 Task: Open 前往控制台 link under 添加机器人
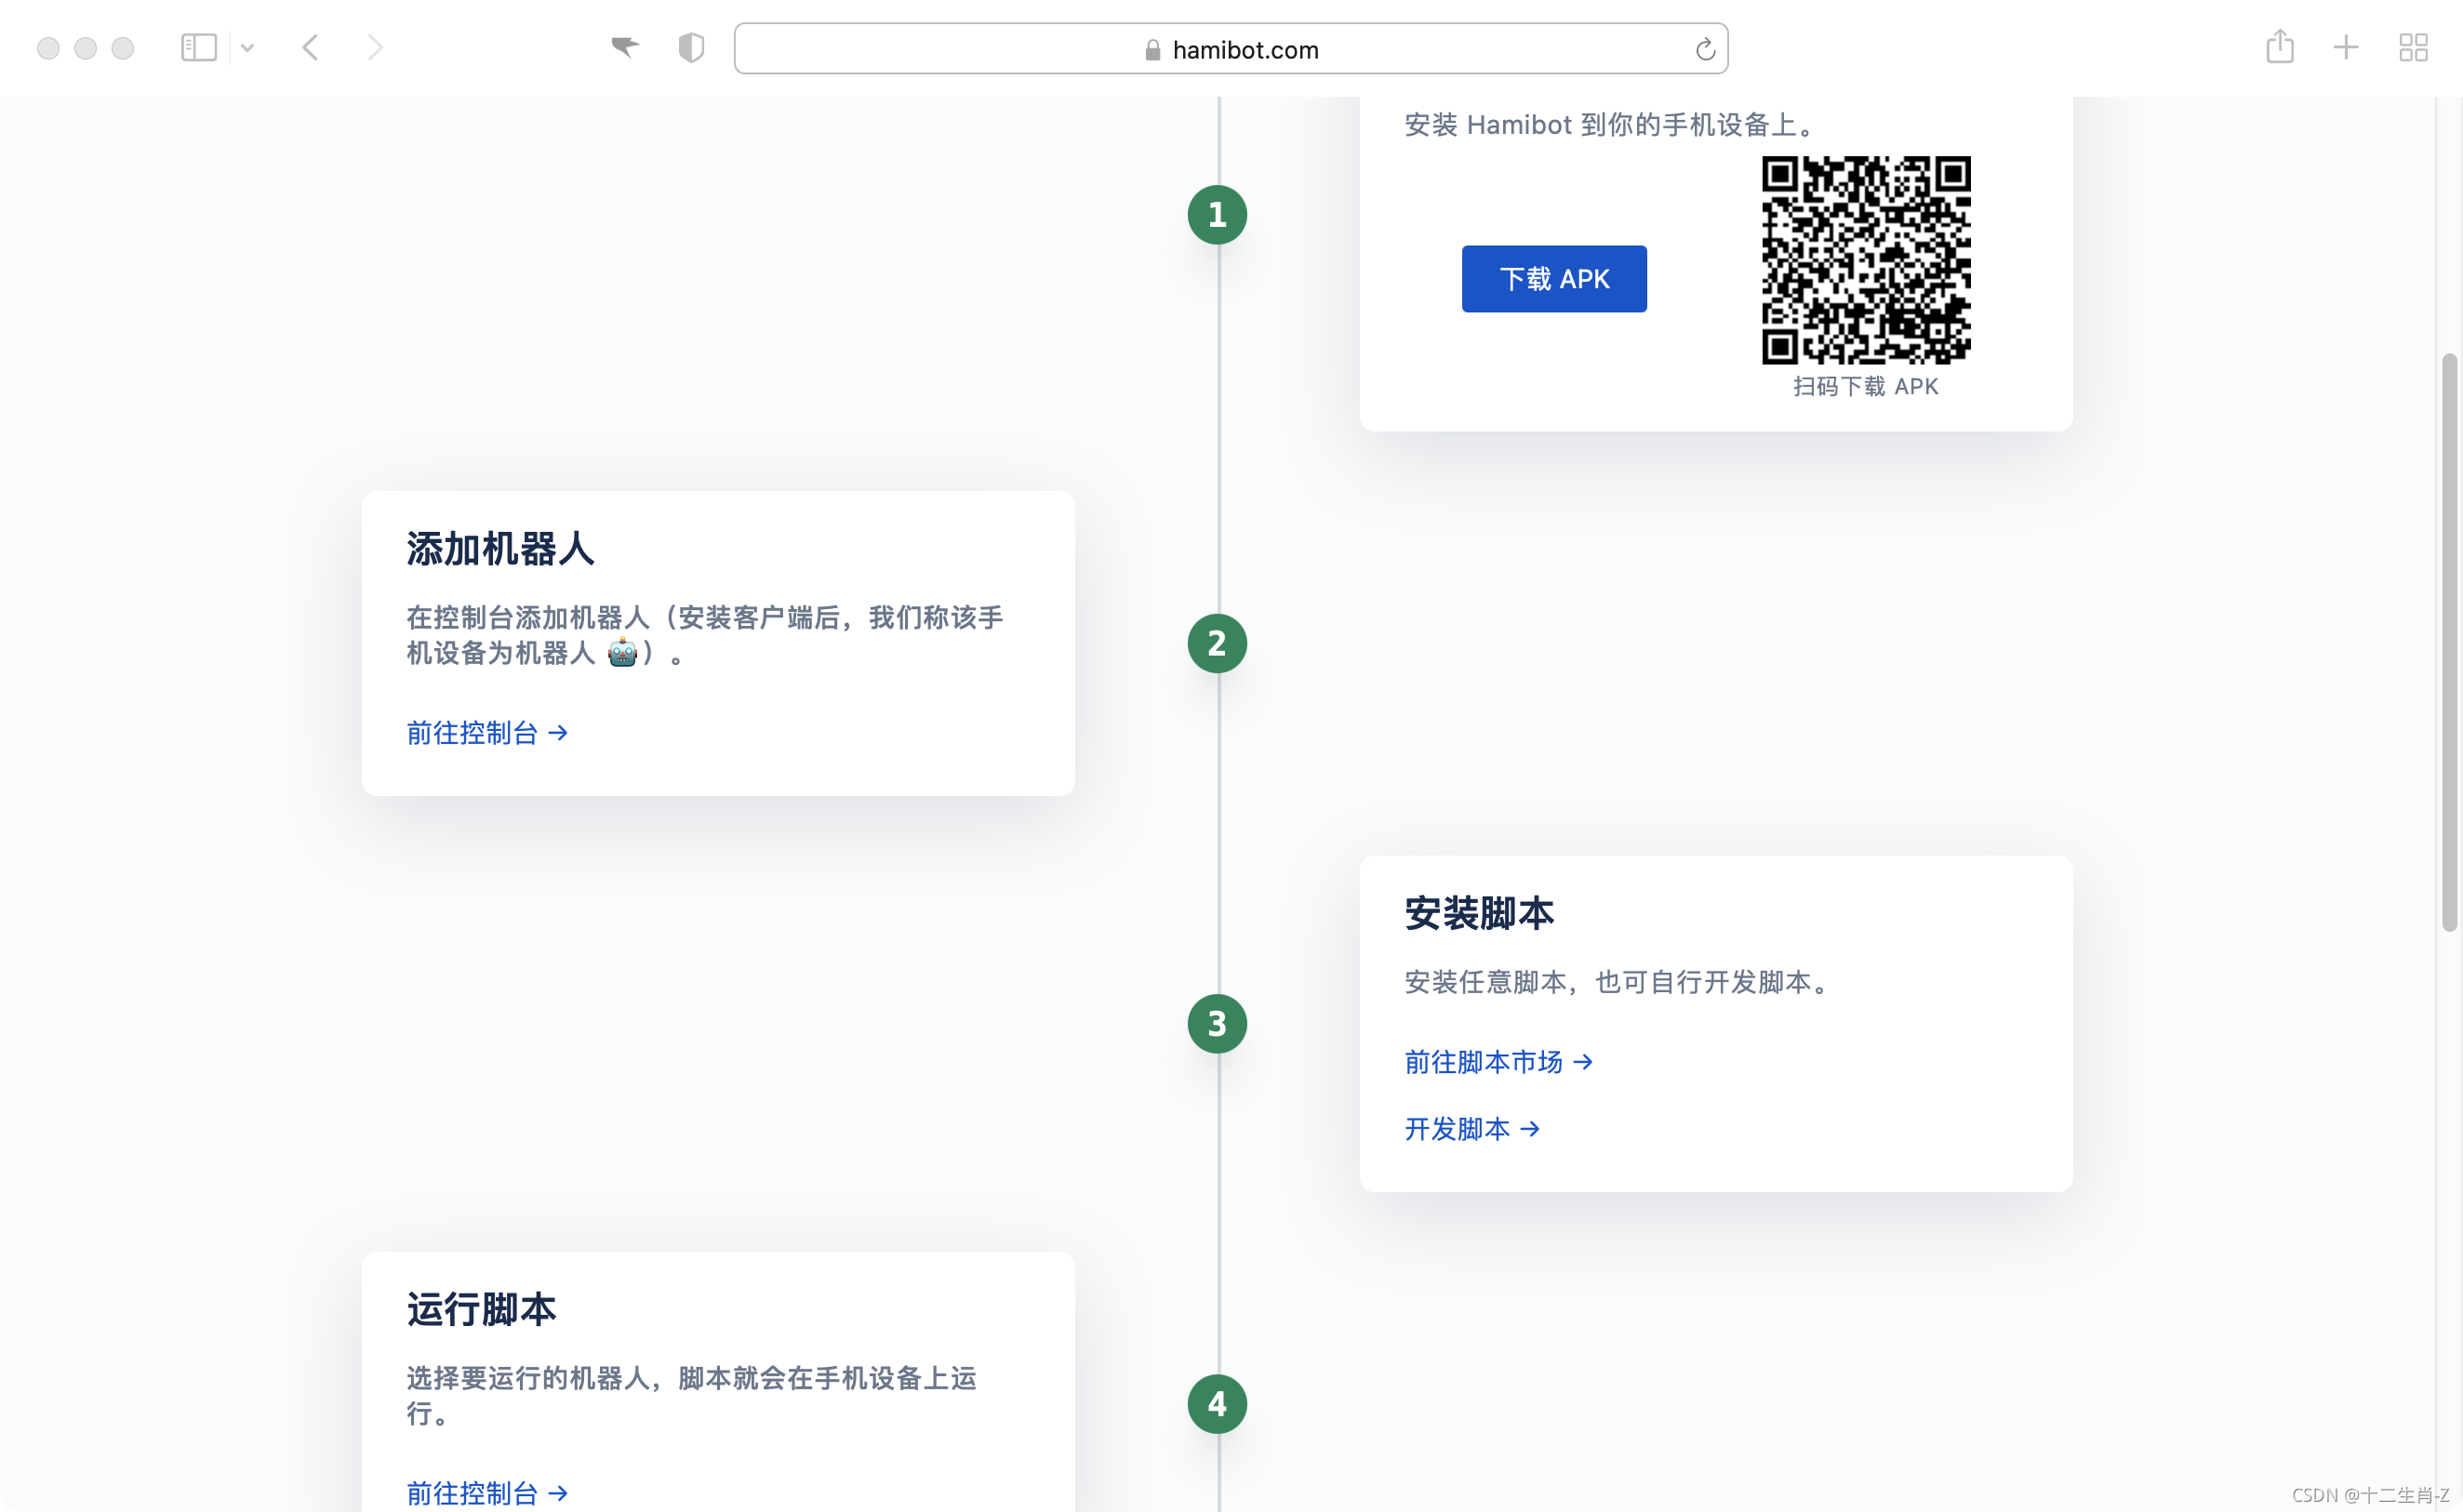[x=487, y=733]
